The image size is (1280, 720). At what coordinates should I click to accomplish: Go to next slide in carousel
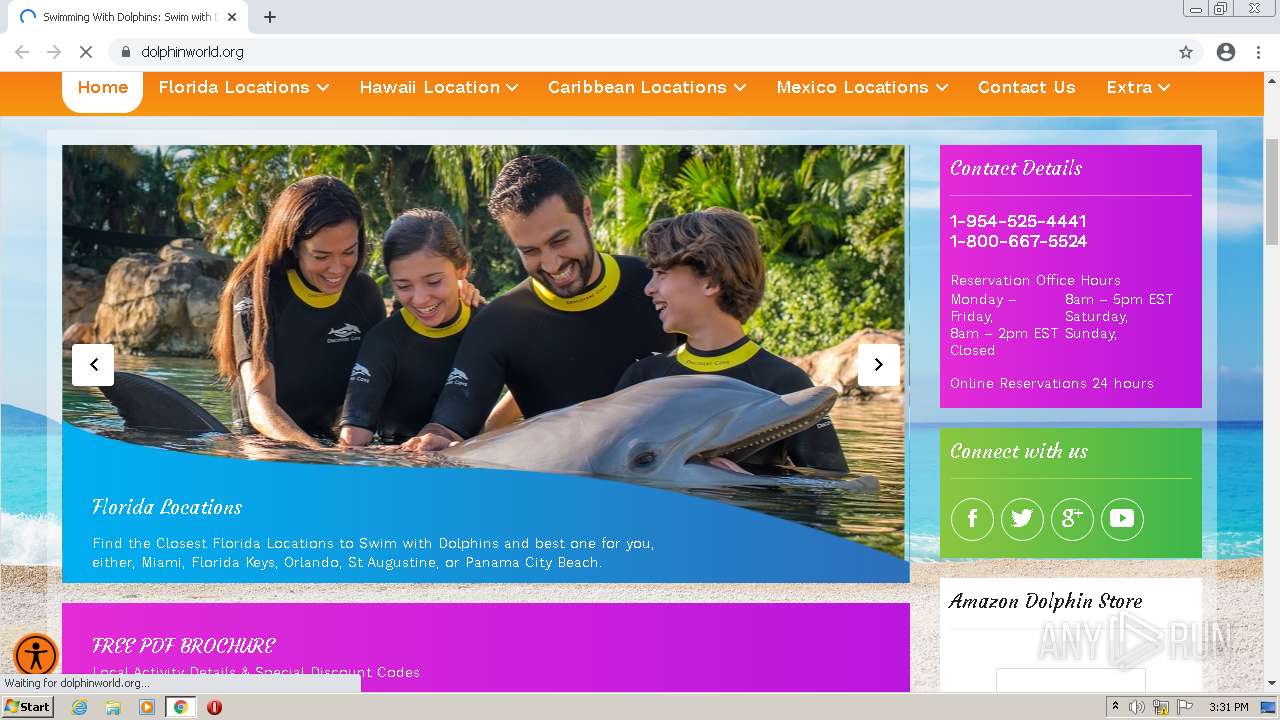click(x=878, y=365)
